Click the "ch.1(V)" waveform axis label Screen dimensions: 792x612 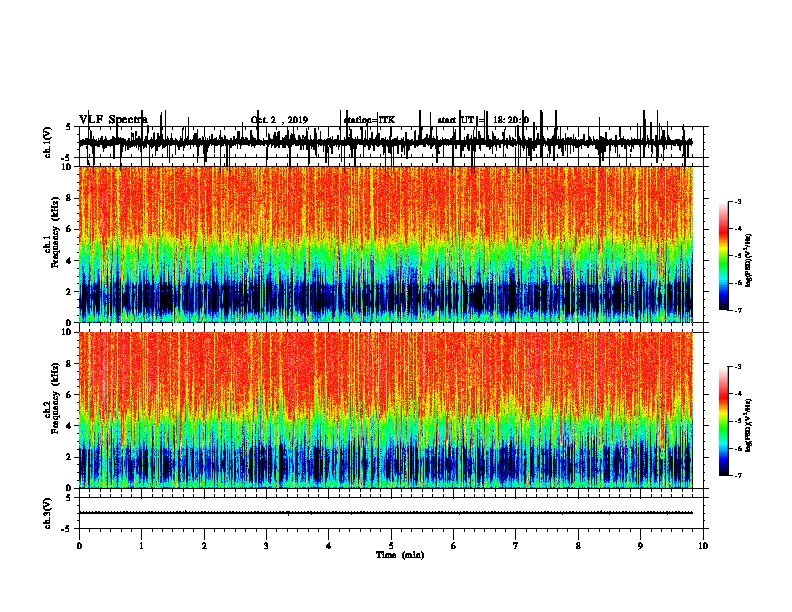48,142
